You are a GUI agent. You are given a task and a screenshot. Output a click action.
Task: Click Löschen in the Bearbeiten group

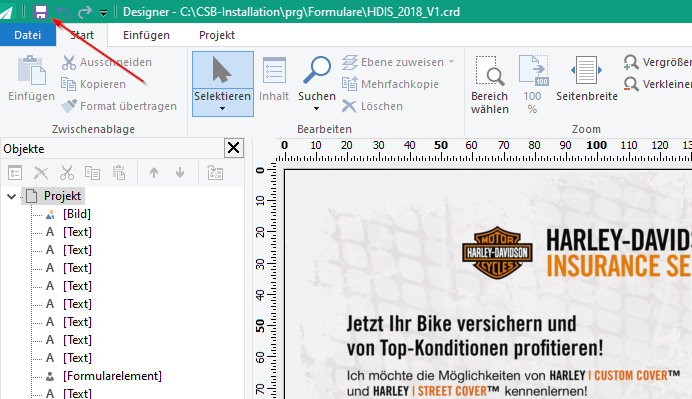click(372, 106)
